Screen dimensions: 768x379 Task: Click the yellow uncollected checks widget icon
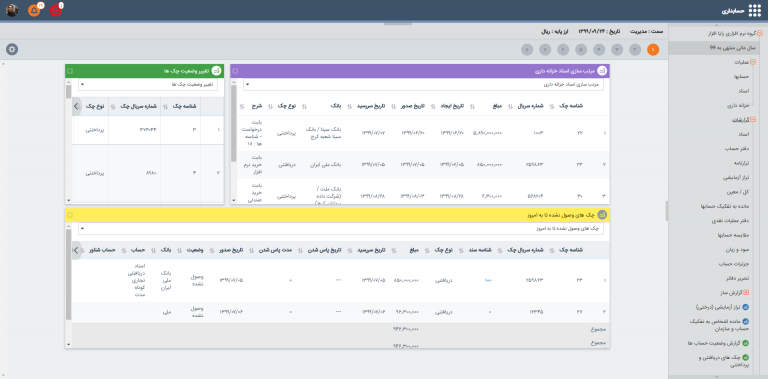[x=602, y=214]
